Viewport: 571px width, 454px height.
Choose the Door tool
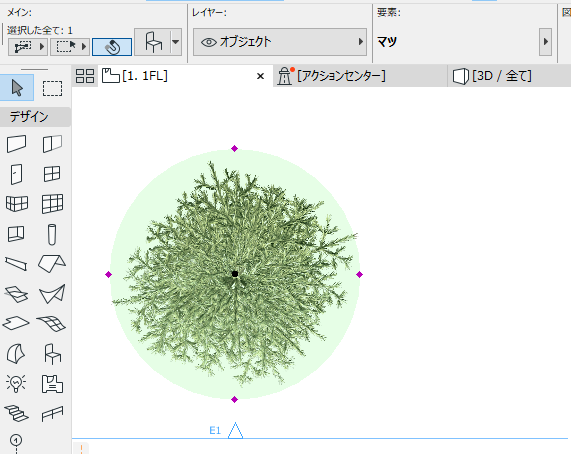(16, 174)
